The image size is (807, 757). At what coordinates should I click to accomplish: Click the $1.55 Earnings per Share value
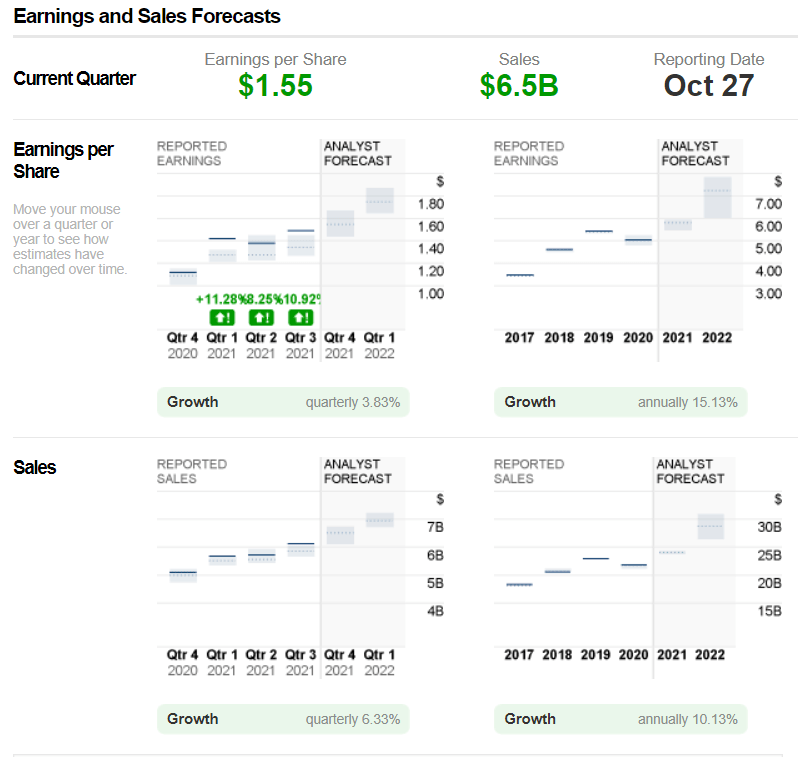click(x=275, y=86)
